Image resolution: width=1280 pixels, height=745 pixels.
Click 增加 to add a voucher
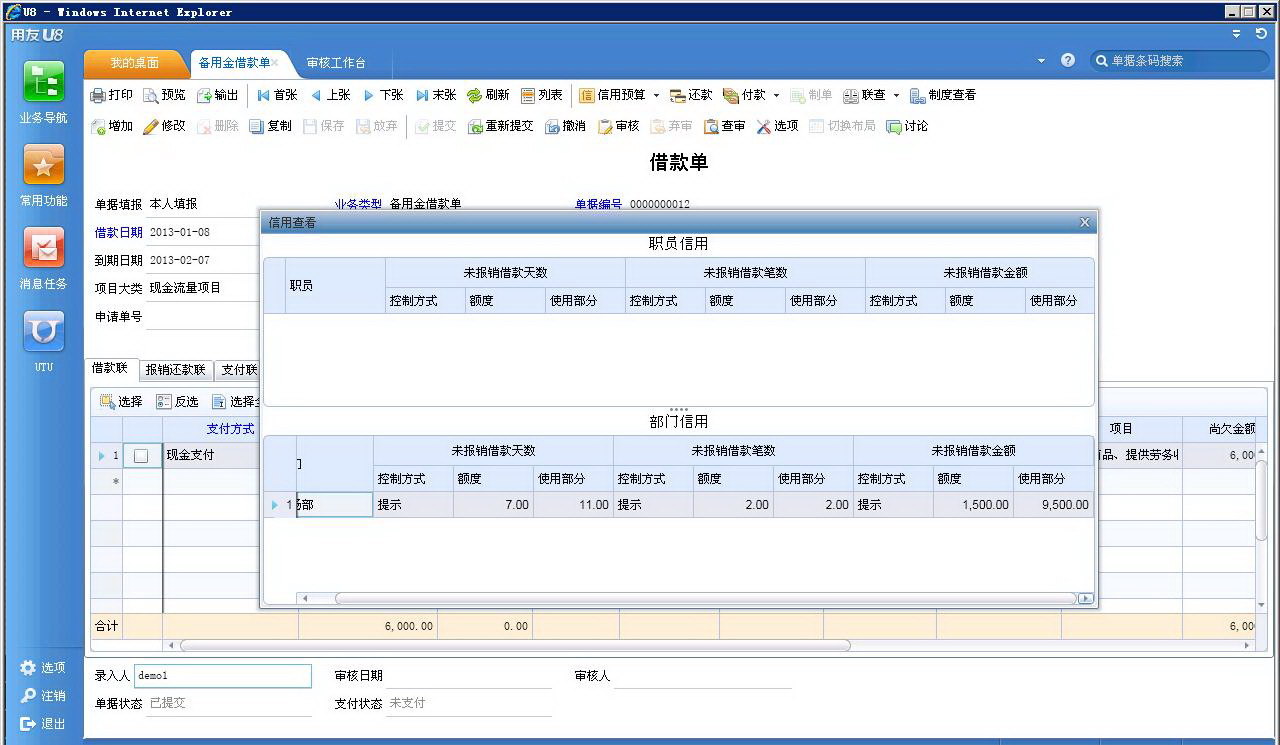coord(111,126)
